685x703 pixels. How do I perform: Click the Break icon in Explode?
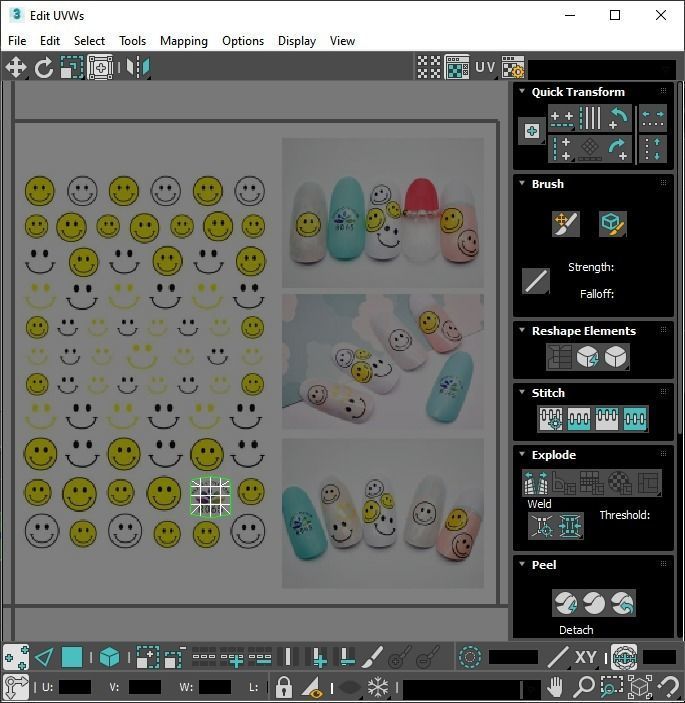click(536, 482)
